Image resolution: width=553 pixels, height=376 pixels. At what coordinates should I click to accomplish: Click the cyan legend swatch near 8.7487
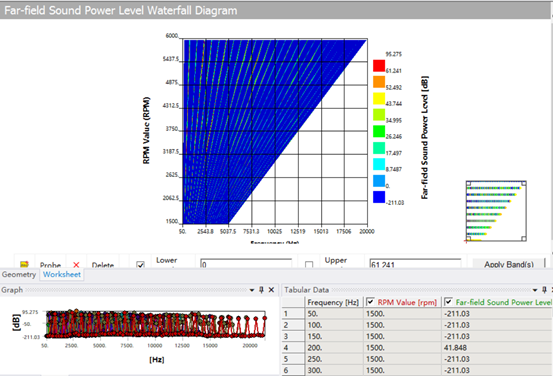[379, 164]
